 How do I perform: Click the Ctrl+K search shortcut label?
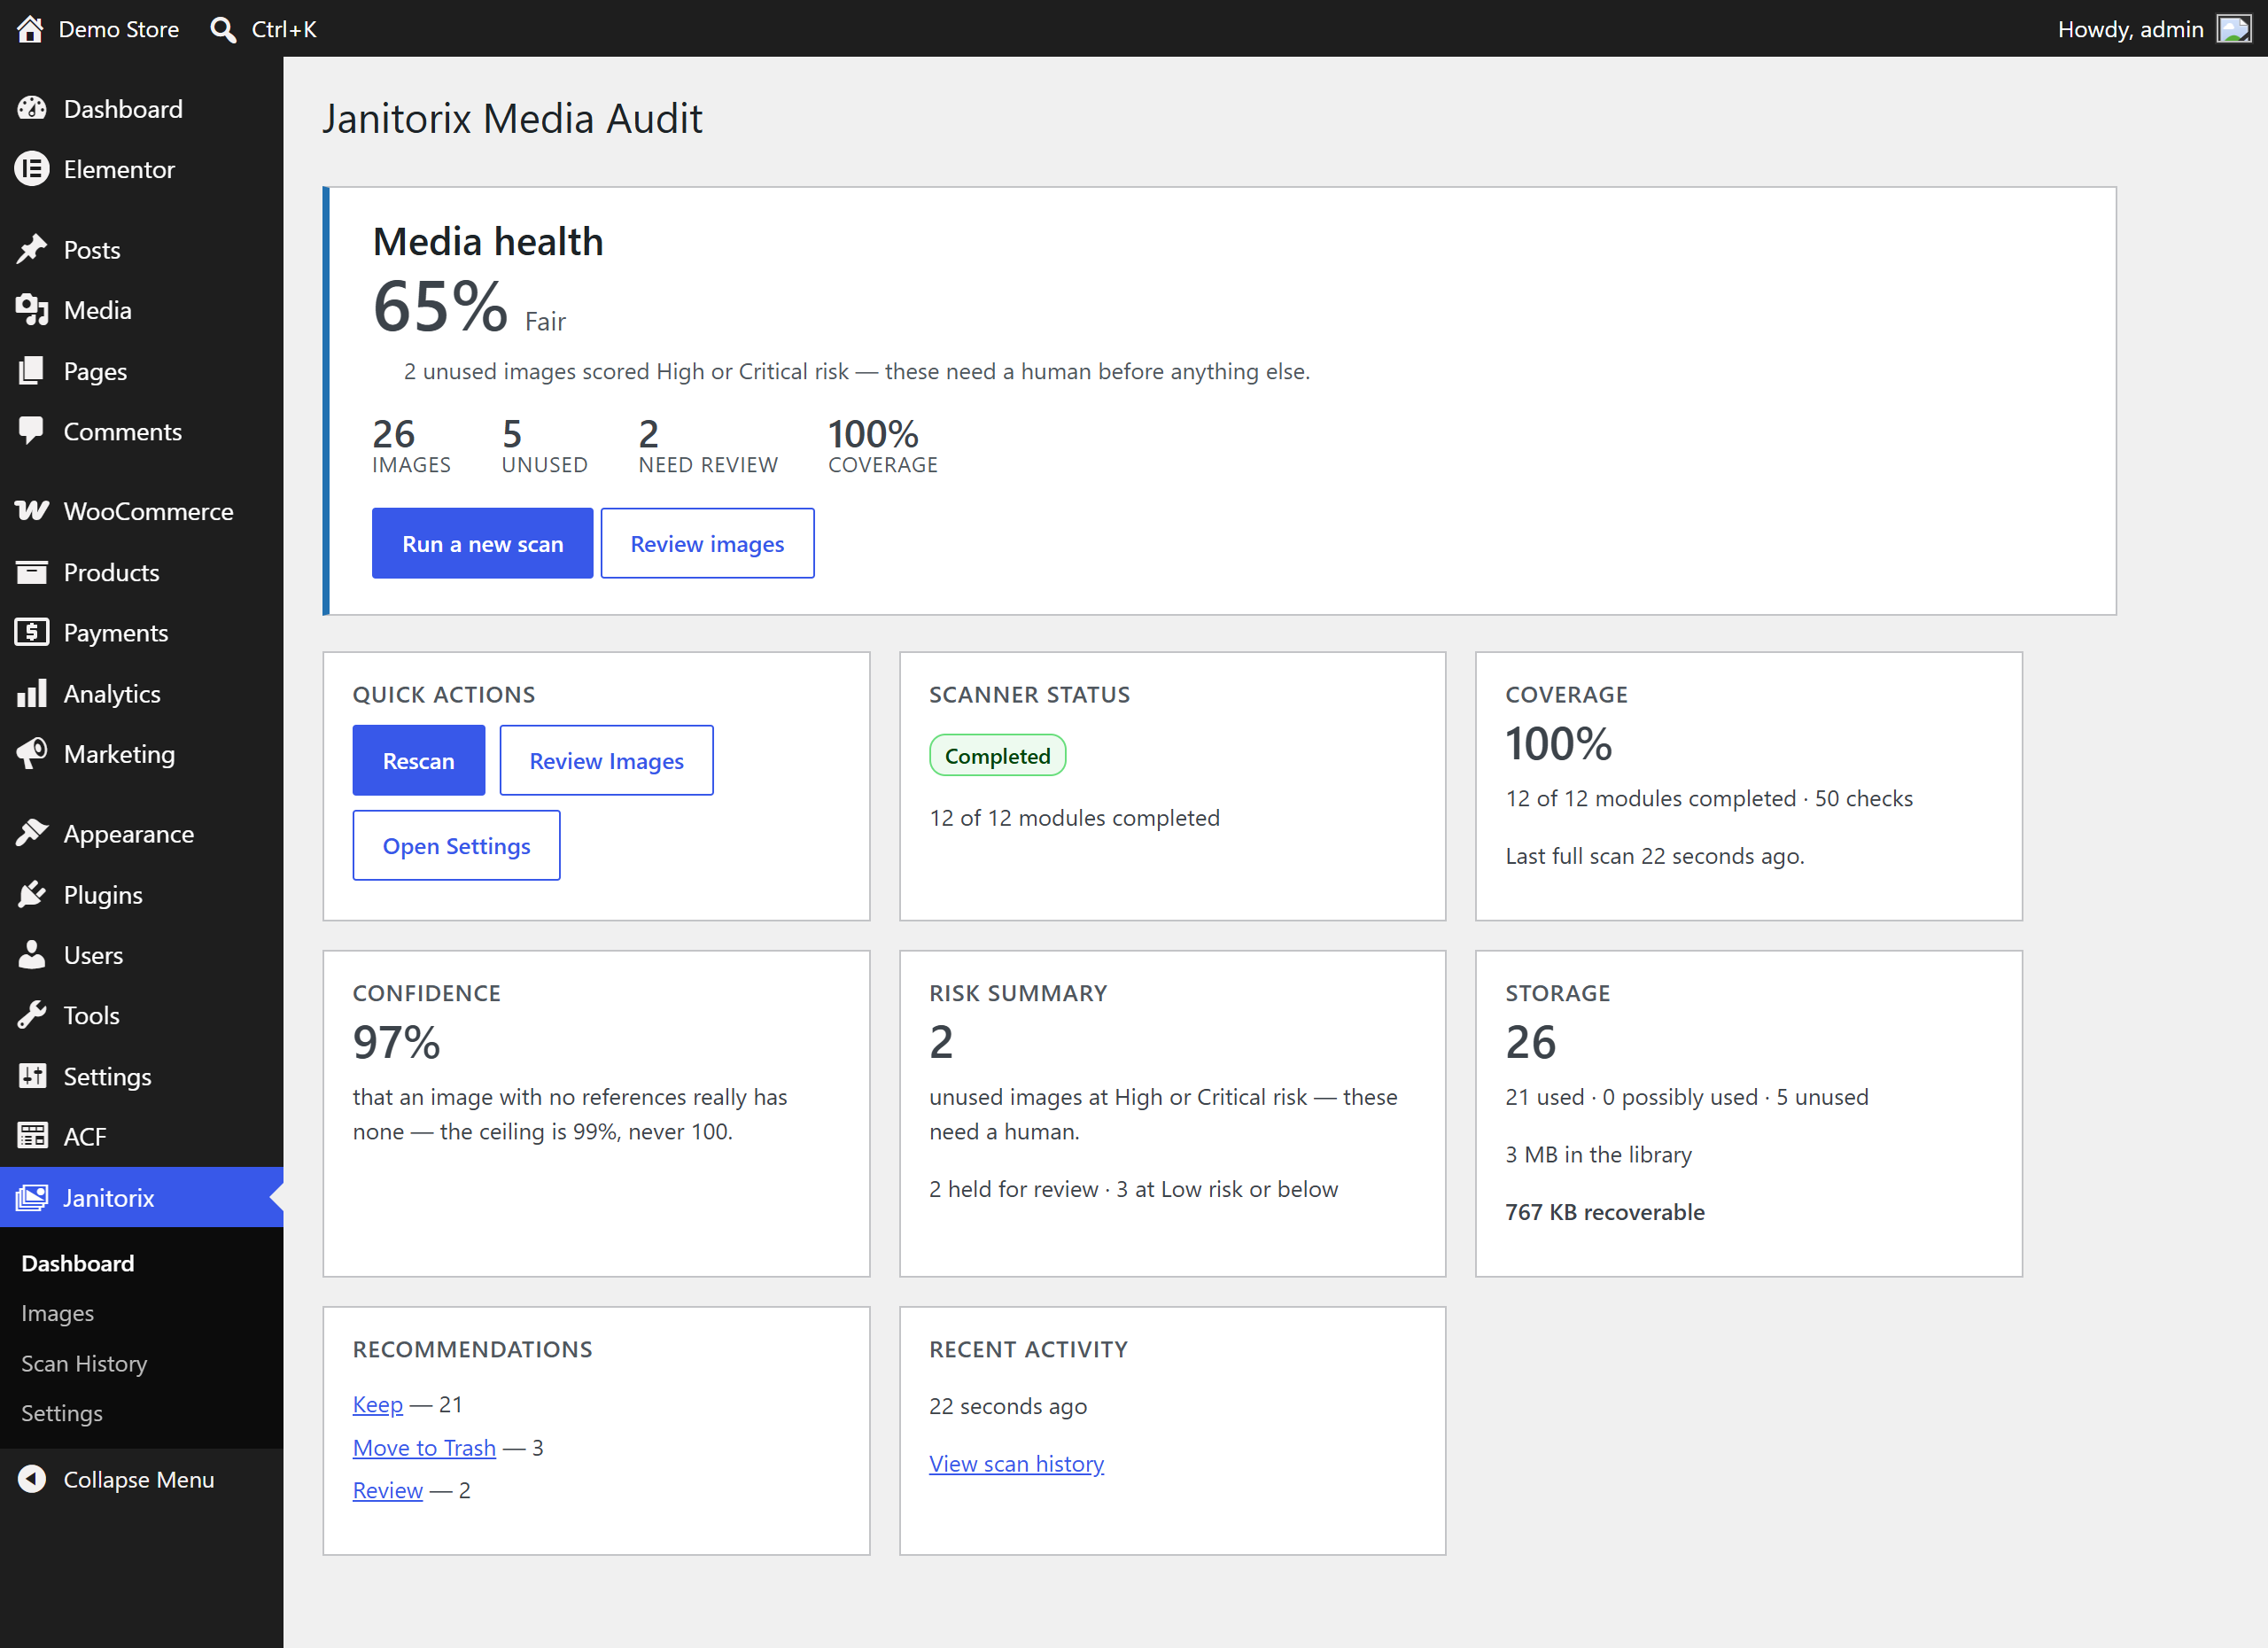pos(284,29)
